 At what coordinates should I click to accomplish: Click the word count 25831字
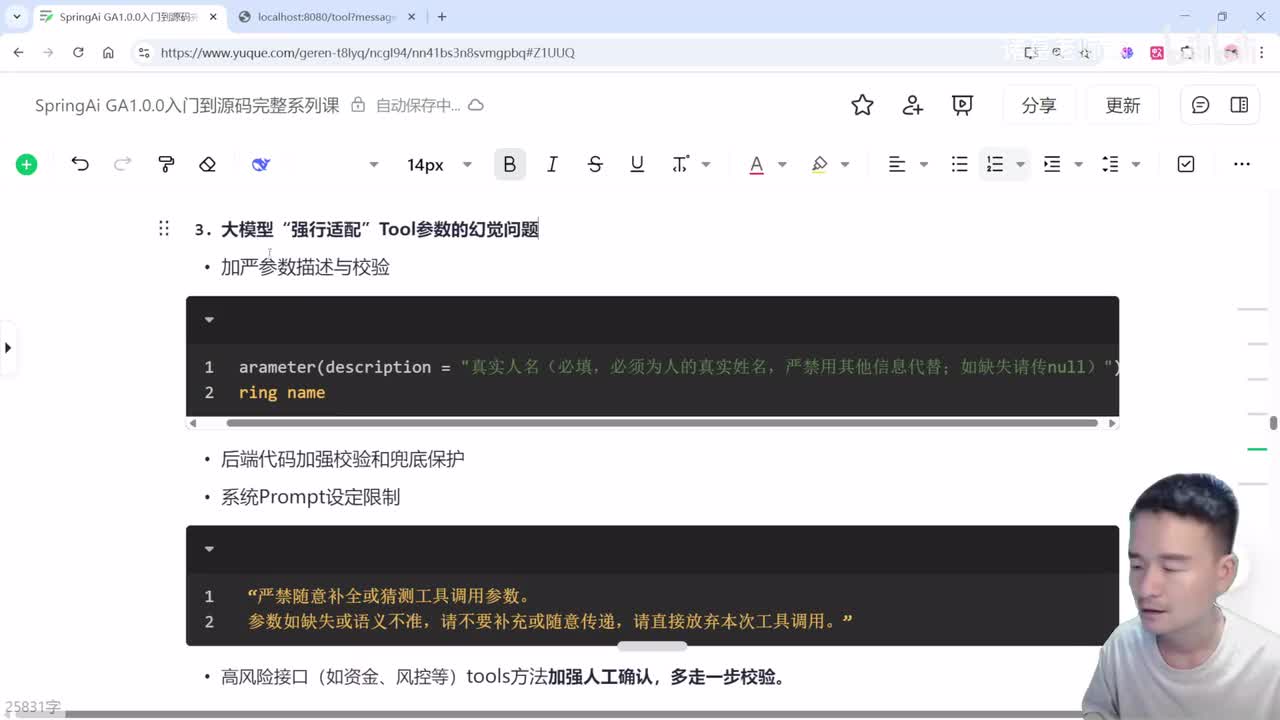click(x=32, y=707)
